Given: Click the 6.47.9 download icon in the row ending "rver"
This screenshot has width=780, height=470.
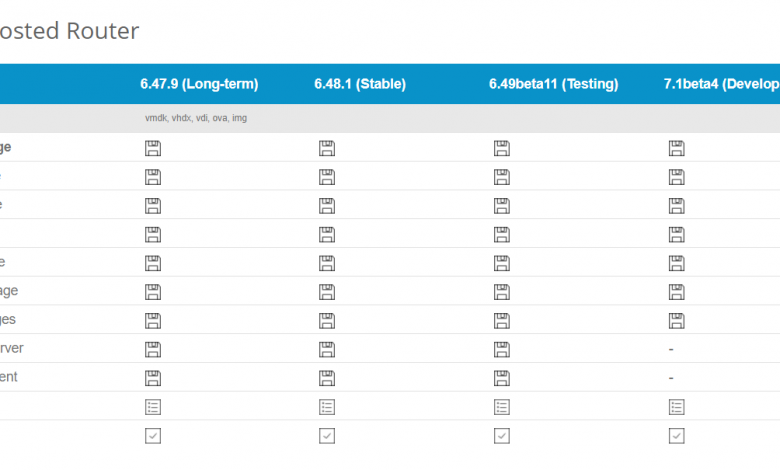Looking at the screenshot, I should tap(153, 349).
